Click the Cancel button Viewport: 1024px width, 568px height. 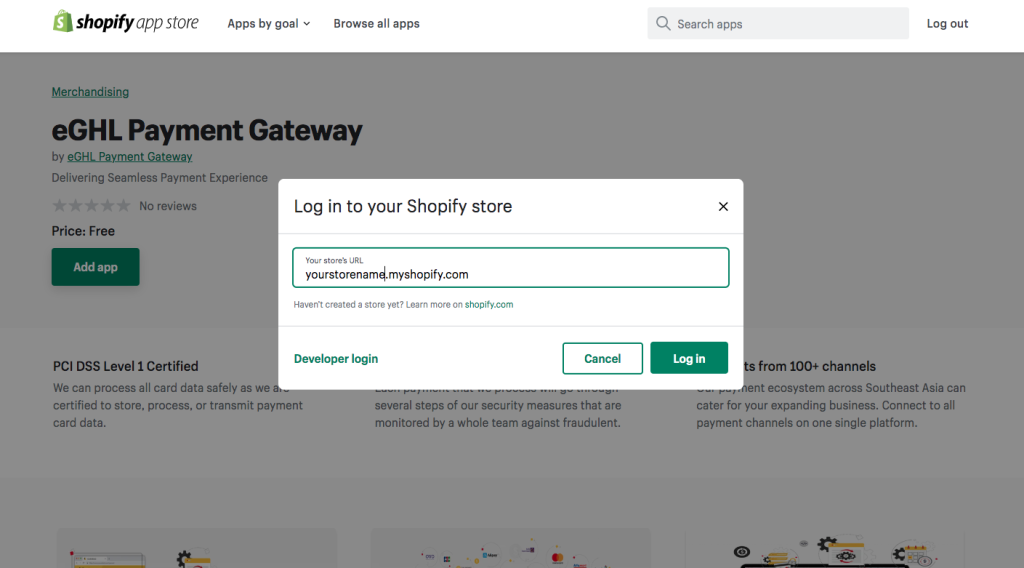pyautogui.click(x=602, y=358)
